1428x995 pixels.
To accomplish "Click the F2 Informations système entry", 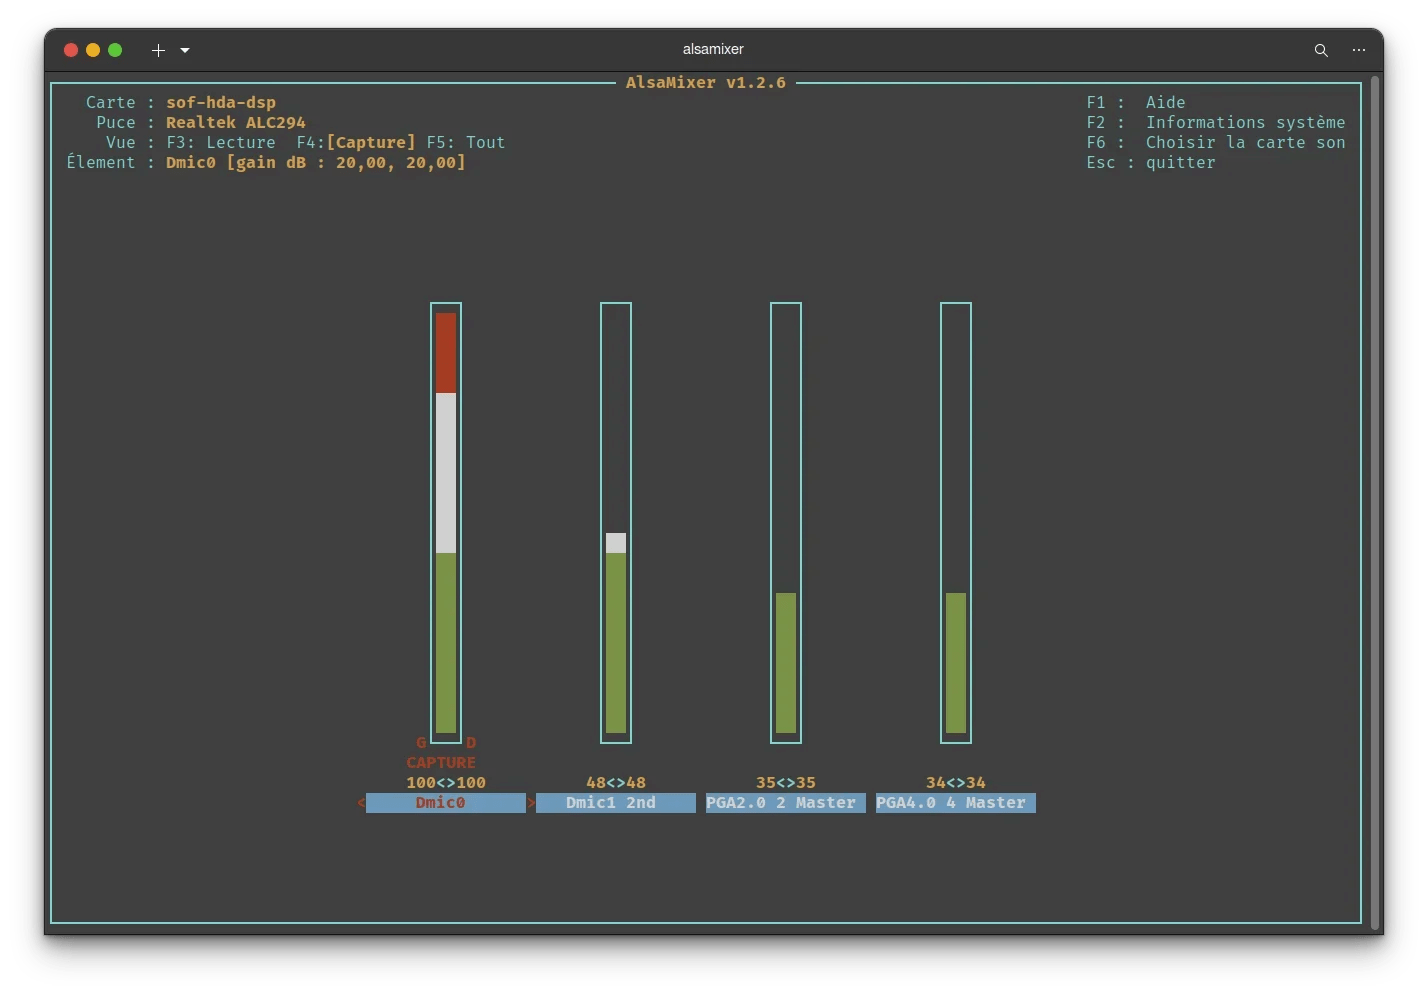I will [x=1216, y=123].
